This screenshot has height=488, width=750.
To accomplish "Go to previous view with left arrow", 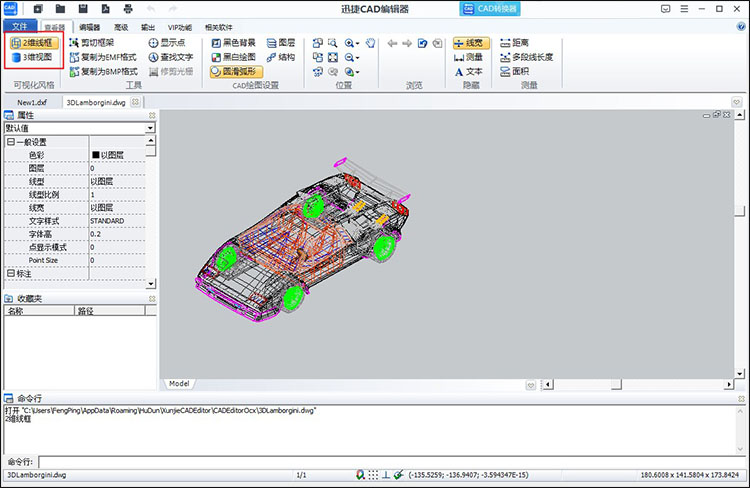I will point(392,44).
